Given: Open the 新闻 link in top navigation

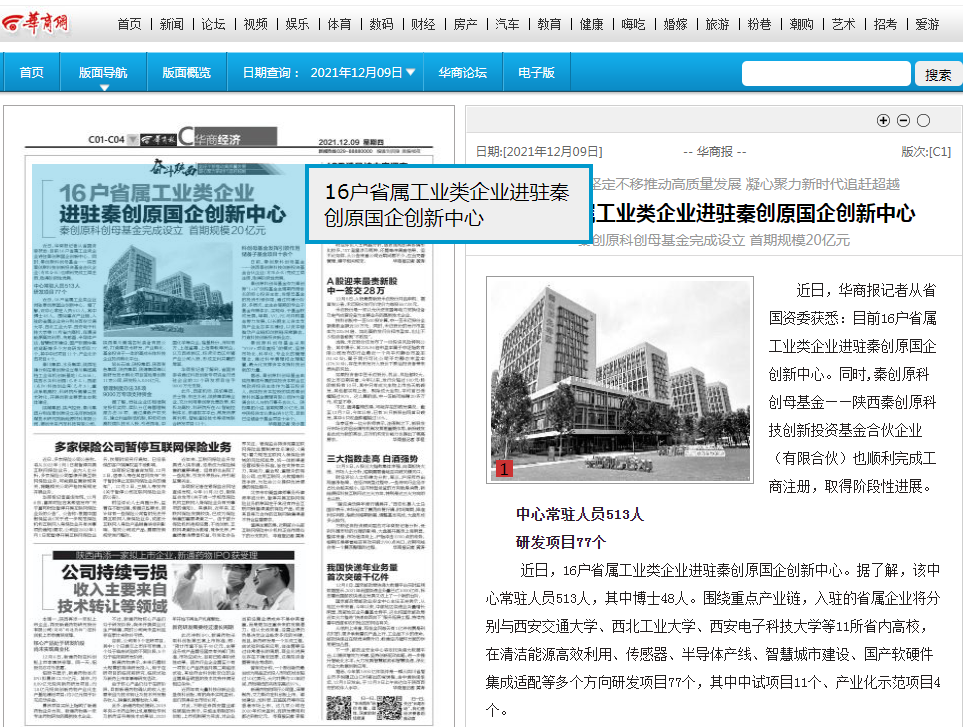Looking at the screenshot, I should coord(171,24).
